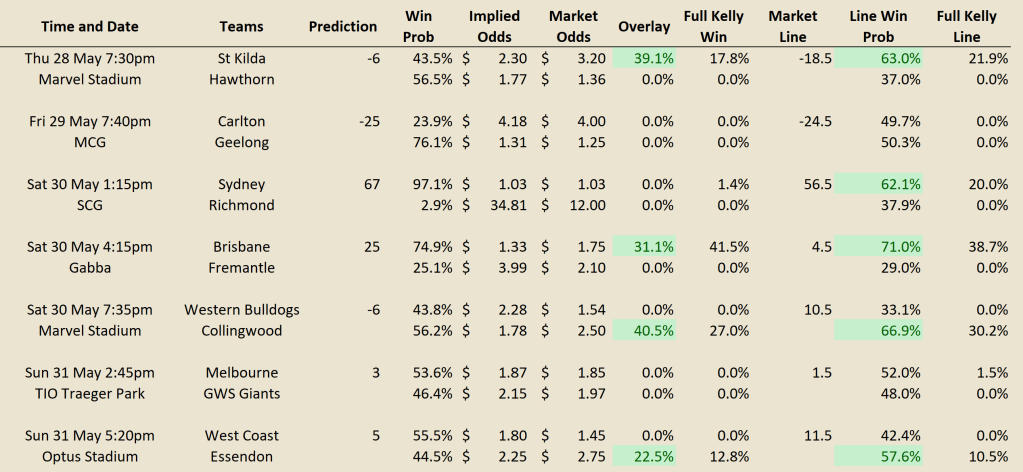Select the Market Line header
The image size is (1023, 472).
pyautogui.click(x=793, y=26)
